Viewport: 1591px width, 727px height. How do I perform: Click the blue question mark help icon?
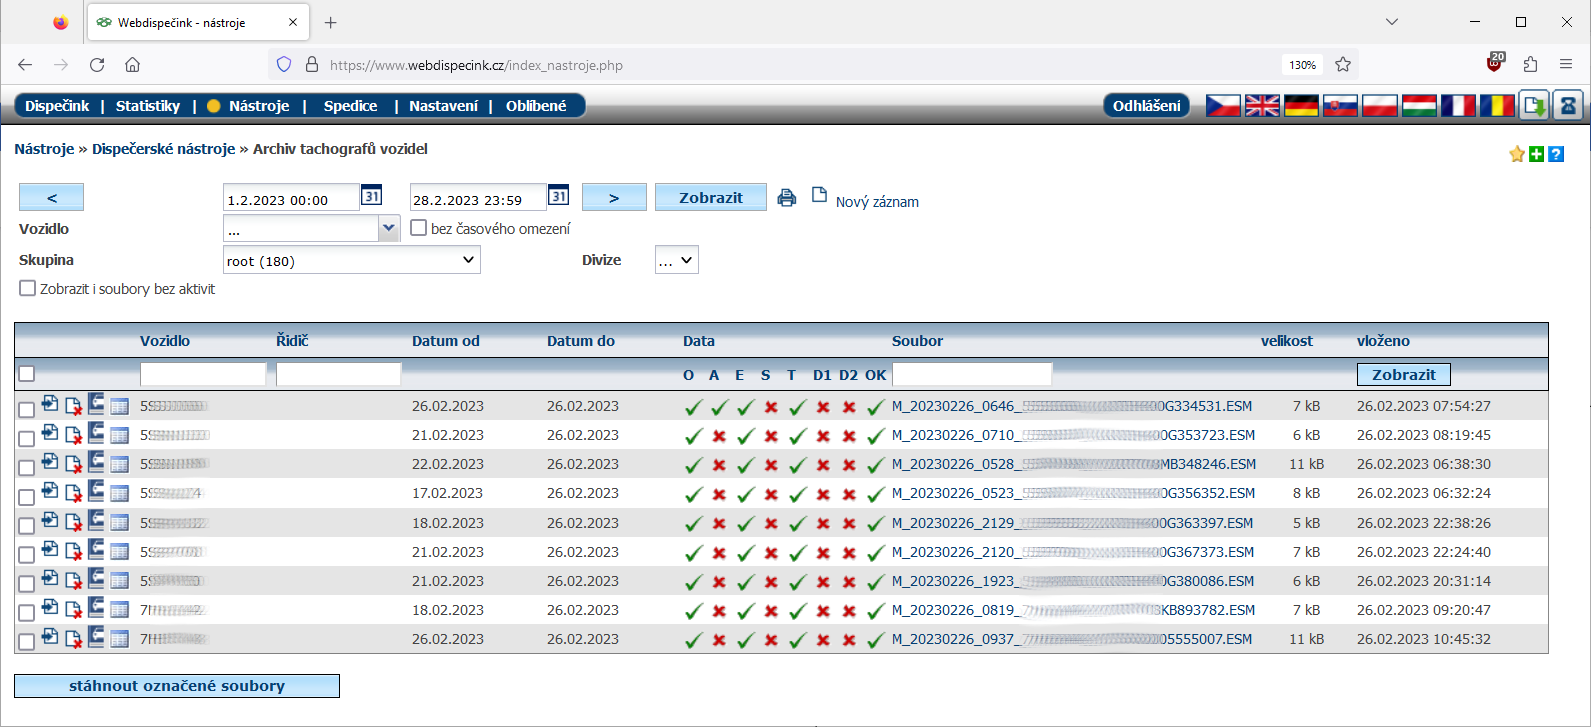[1556, 154]
